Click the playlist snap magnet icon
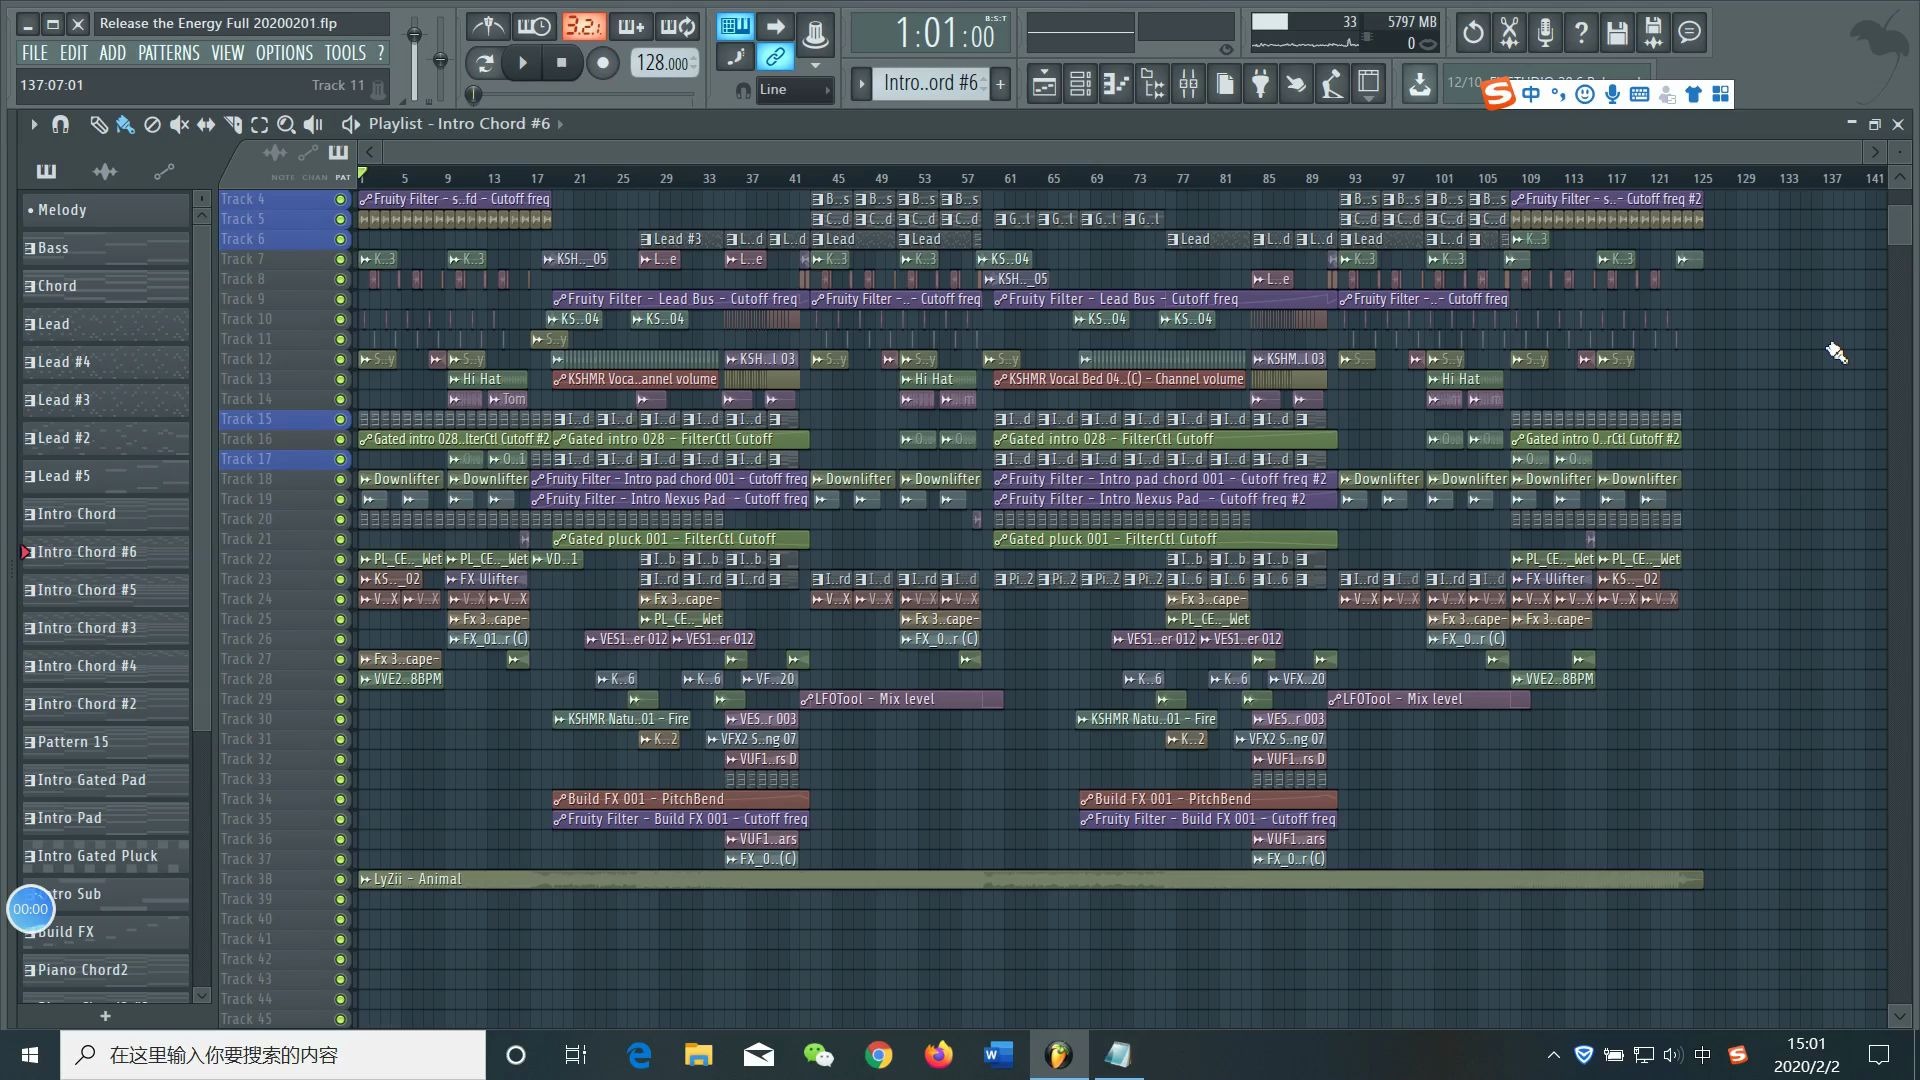The height and width of the screenshot is (1080, 1920). [x=60, y=124]
